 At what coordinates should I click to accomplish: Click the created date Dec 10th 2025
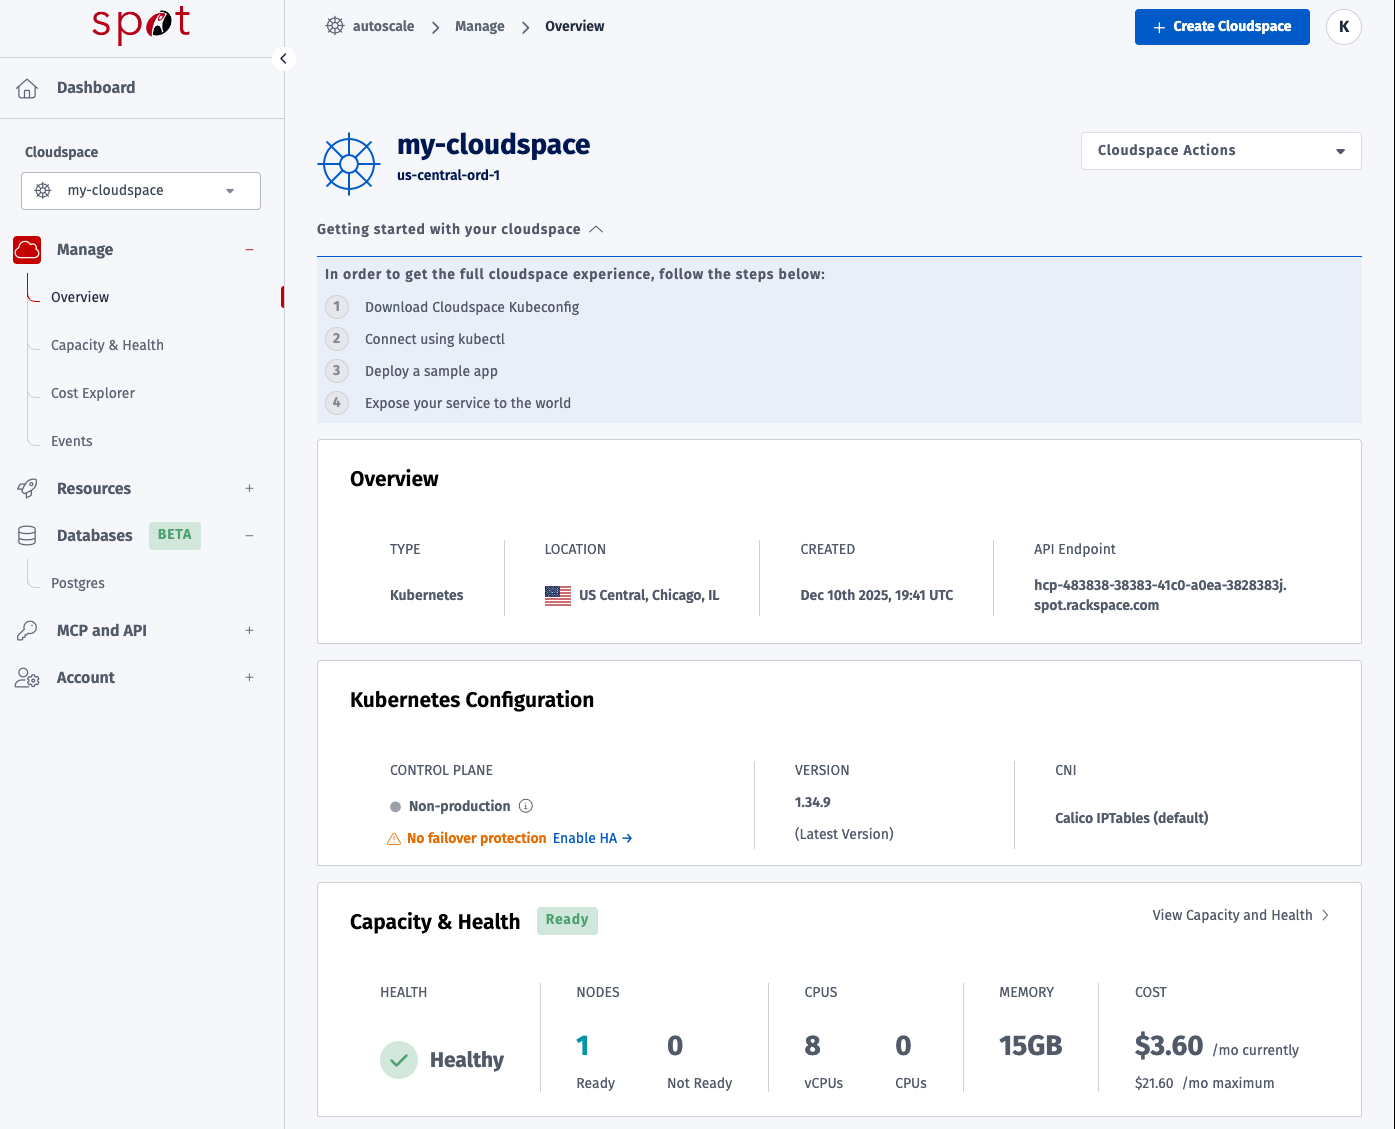click(877, 595)
